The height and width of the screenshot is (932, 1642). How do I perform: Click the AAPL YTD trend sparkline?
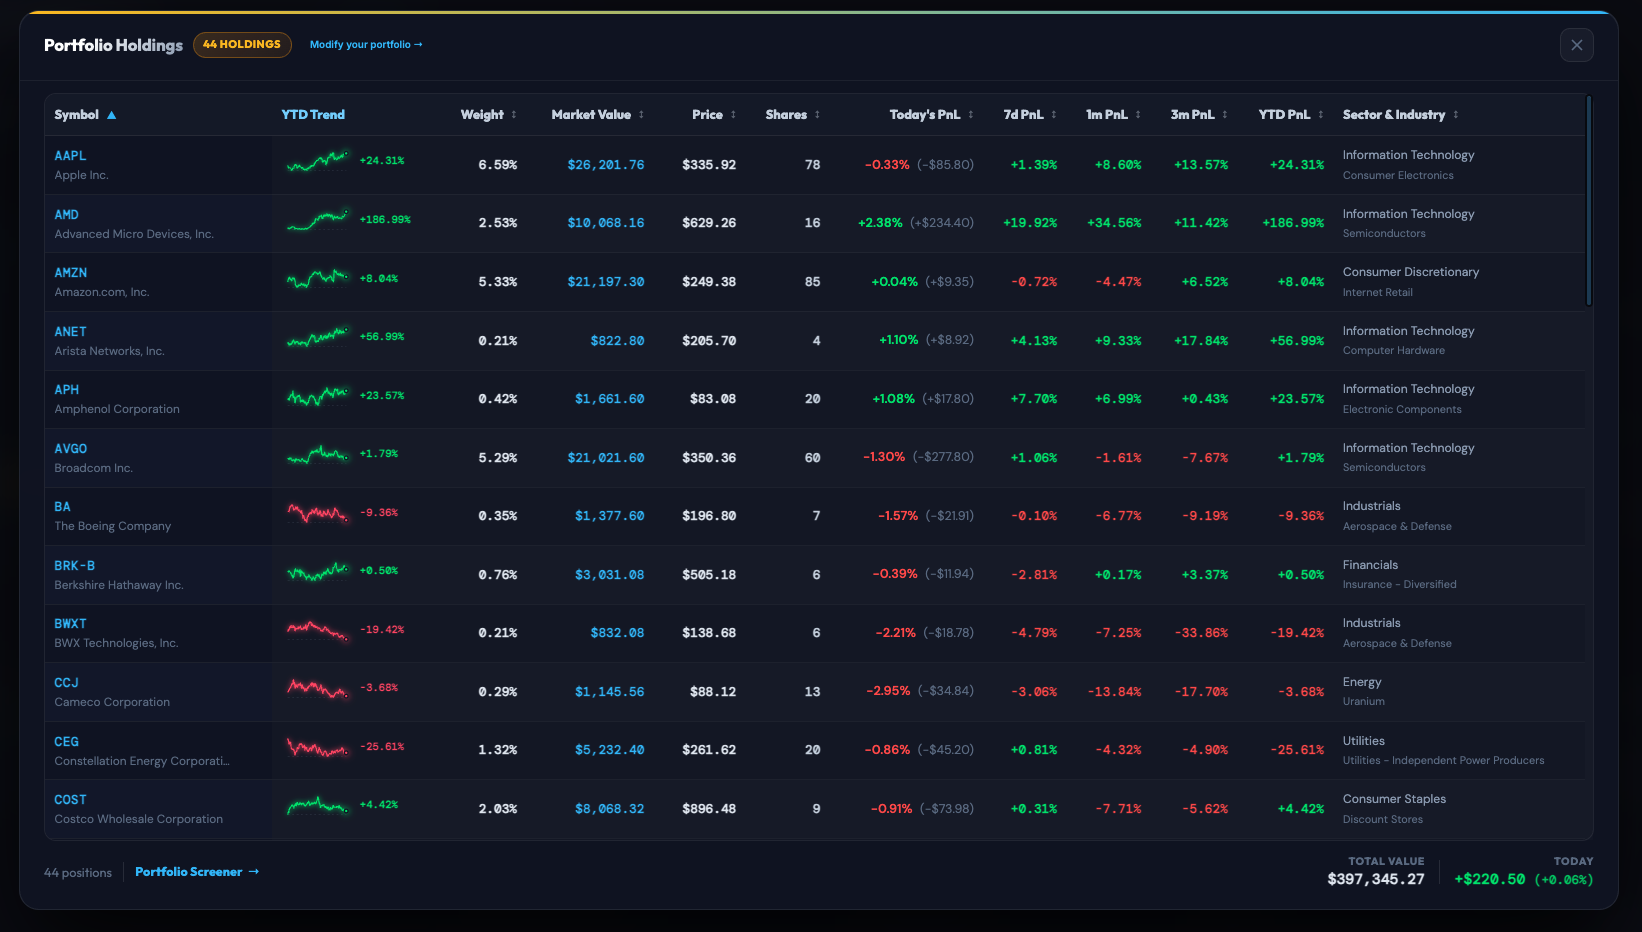click(x=318, y=161)
